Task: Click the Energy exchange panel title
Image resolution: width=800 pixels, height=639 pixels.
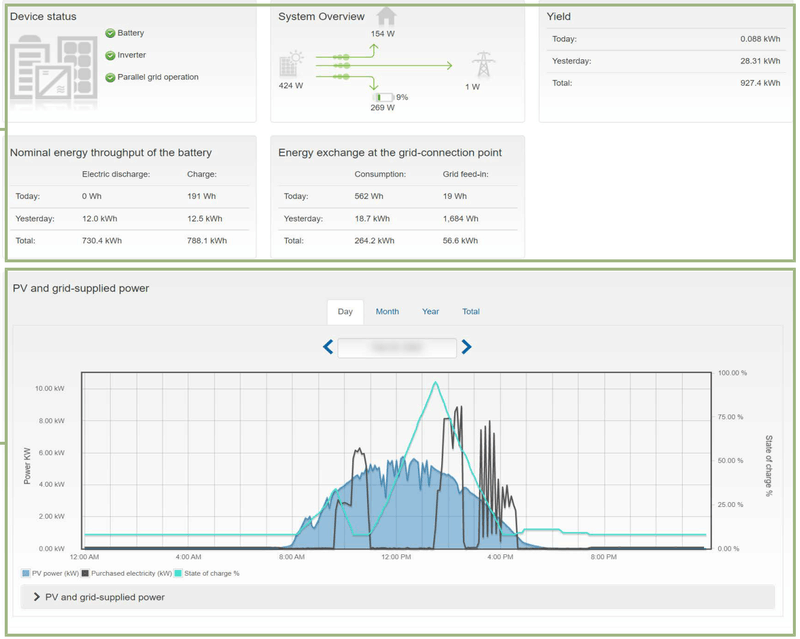Action: coord(390,153)
